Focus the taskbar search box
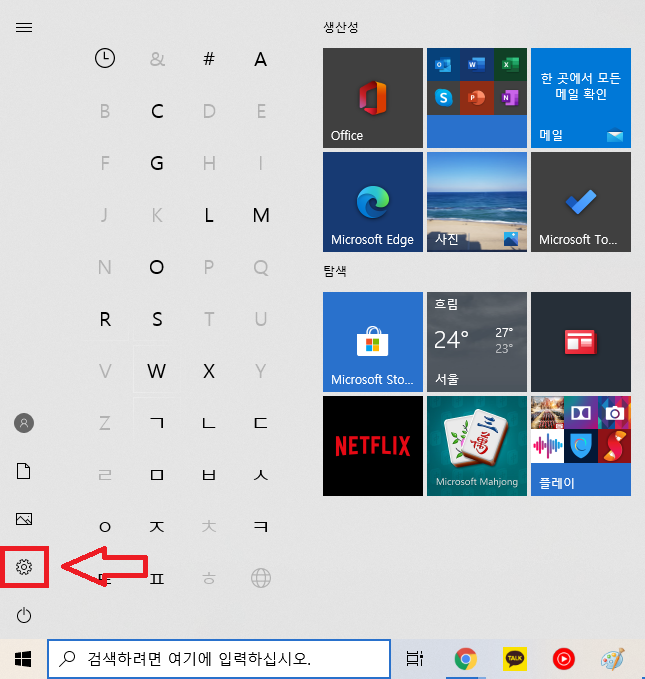The height and width of the screenshot is (679, 645). coord(219,659)
